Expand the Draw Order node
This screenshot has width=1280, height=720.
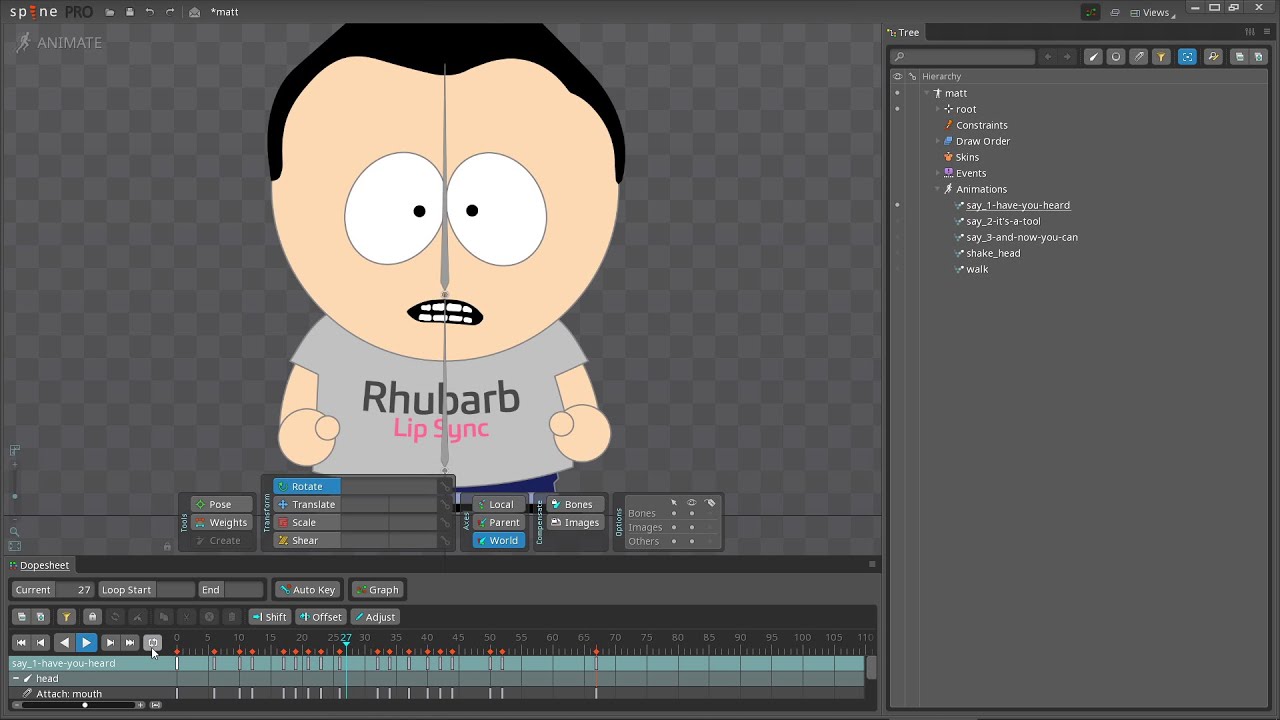(x=938, y=141)
